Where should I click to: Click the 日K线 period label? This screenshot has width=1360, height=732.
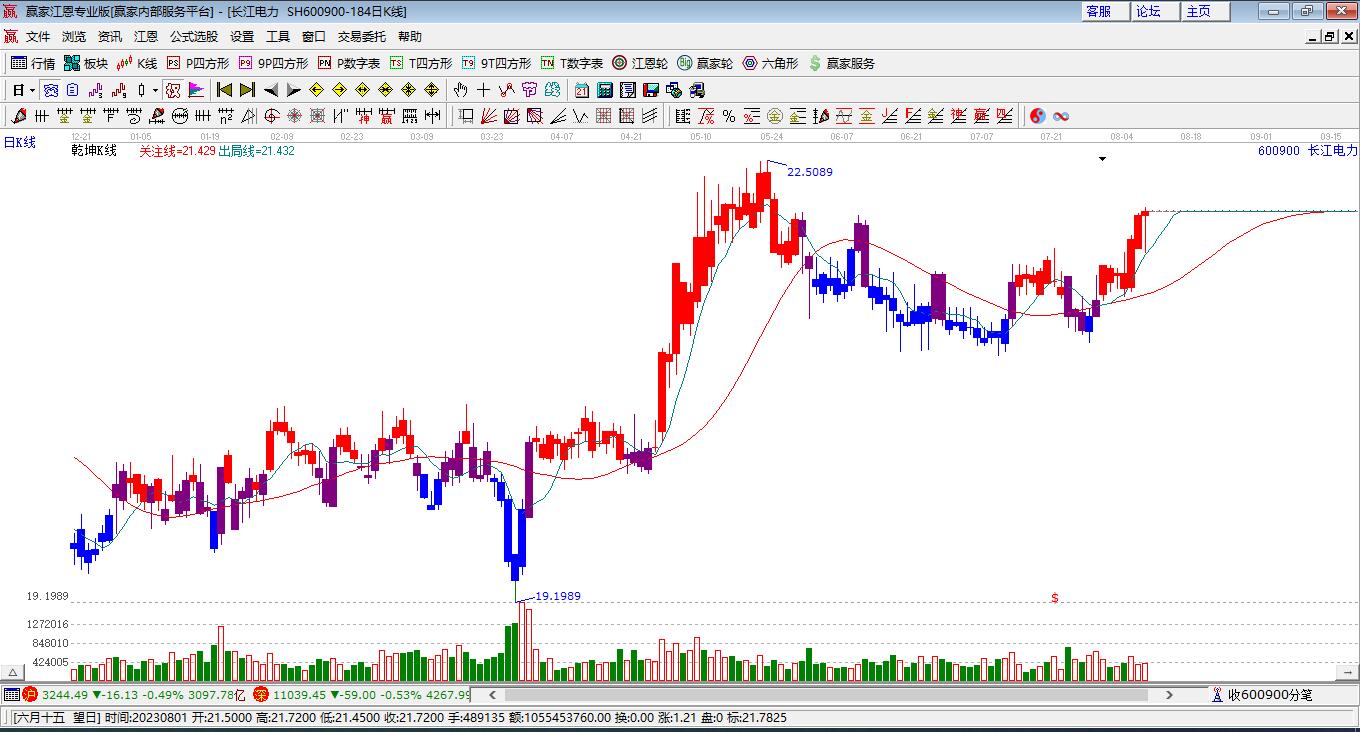[x=19, y=142]
